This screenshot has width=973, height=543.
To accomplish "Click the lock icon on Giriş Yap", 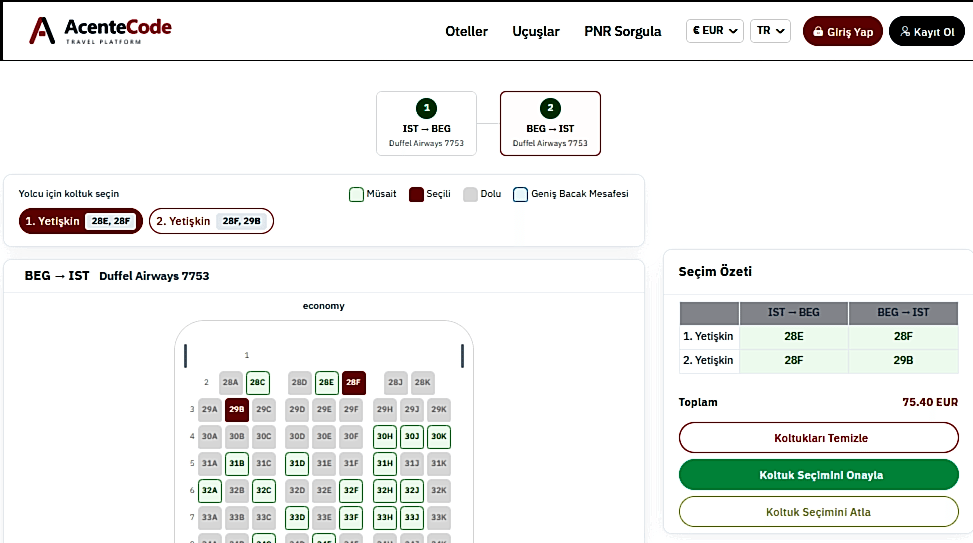I will pos(818,32).
